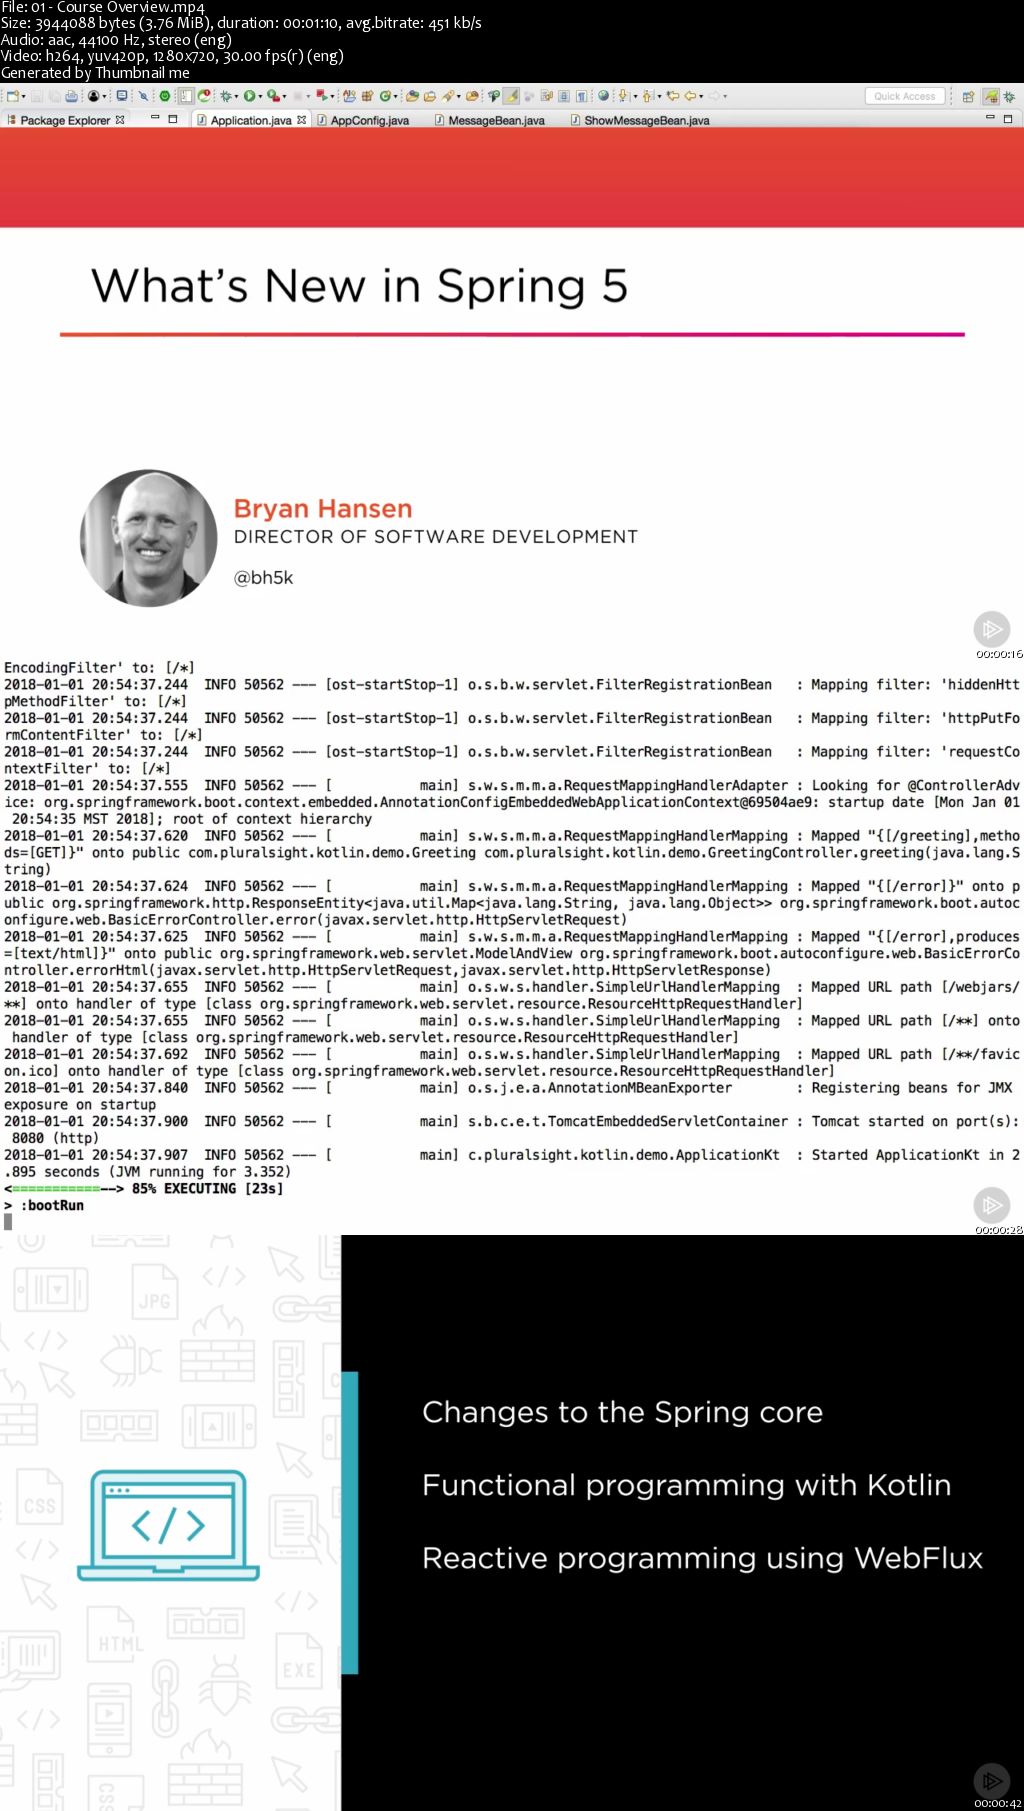
Task: Minimize the editor area
Action: pos(990,118)
